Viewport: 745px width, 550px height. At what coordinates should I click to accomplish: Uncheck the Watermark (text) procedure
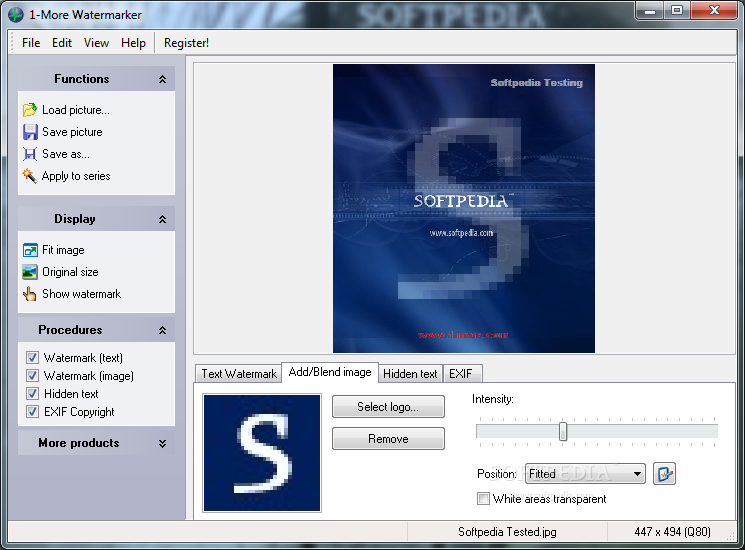pyautogui.click(x=32, y=357)
